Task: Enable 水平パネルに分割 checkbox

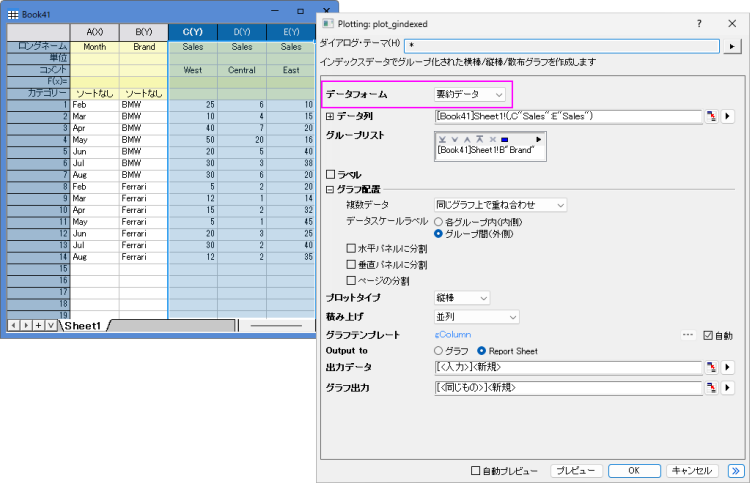Action: point(351,248)
